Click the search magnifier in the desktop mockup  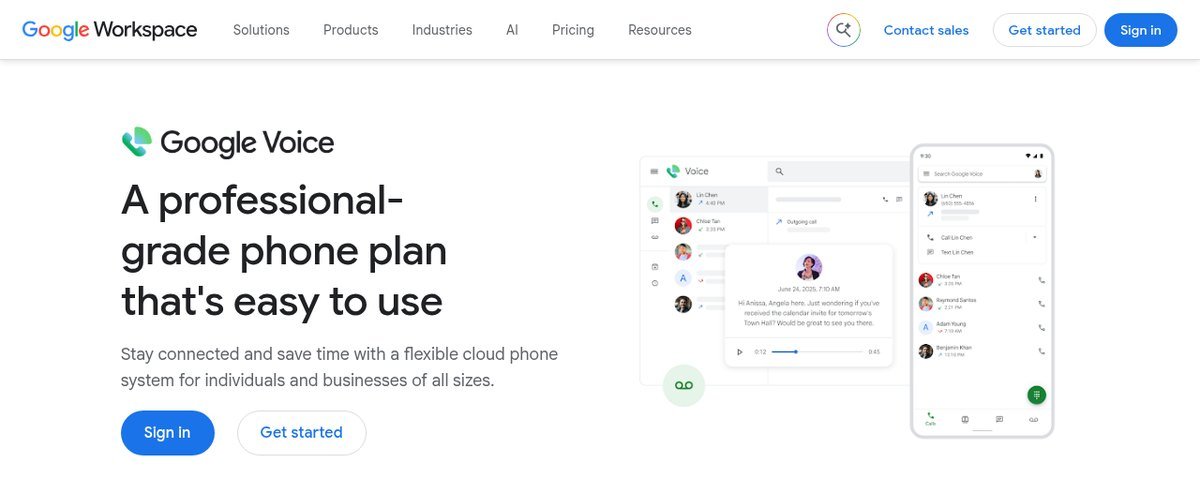779,172
